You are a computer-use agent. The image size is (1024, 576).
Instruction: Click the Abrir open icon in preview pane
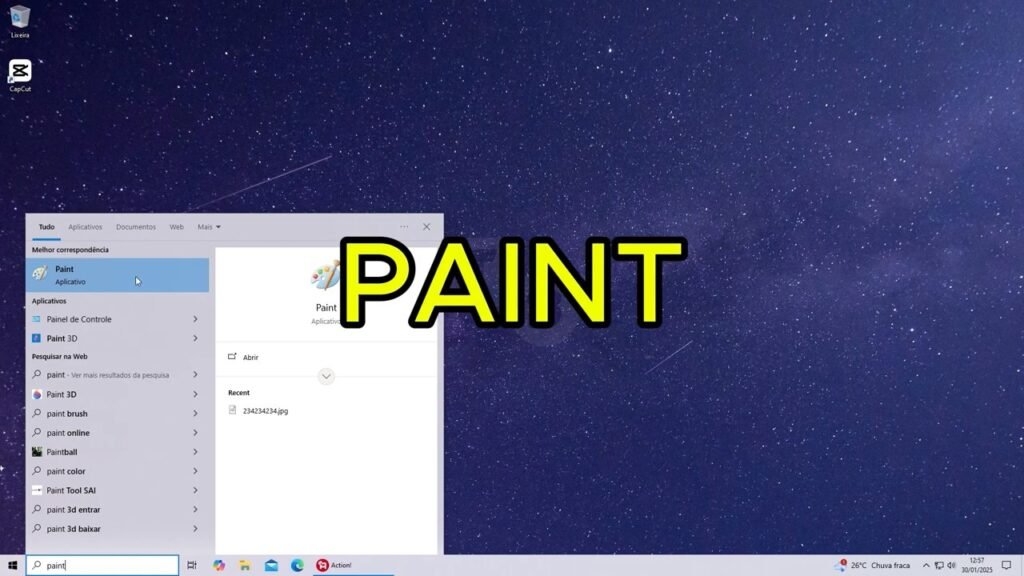(232, 357)
